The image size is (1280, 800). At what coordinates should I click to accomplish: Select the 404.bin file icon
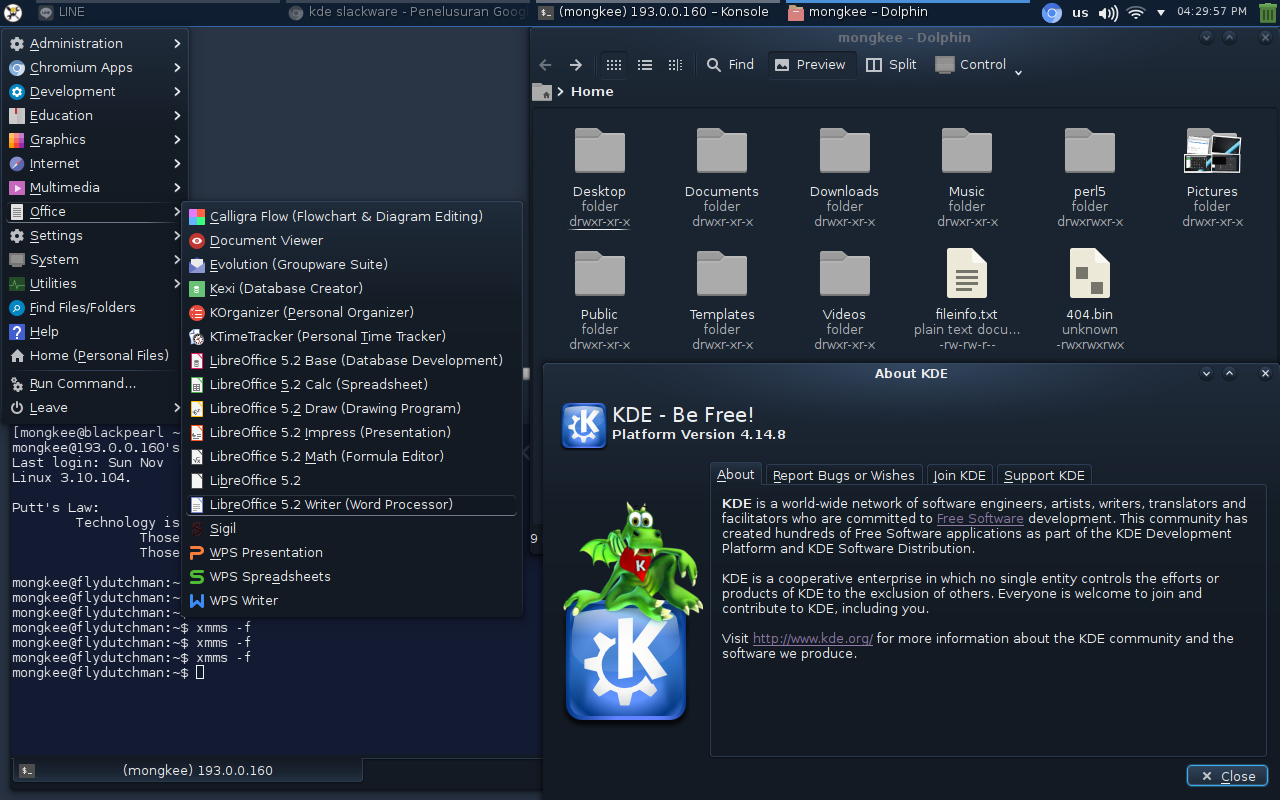coord(1090,274)
